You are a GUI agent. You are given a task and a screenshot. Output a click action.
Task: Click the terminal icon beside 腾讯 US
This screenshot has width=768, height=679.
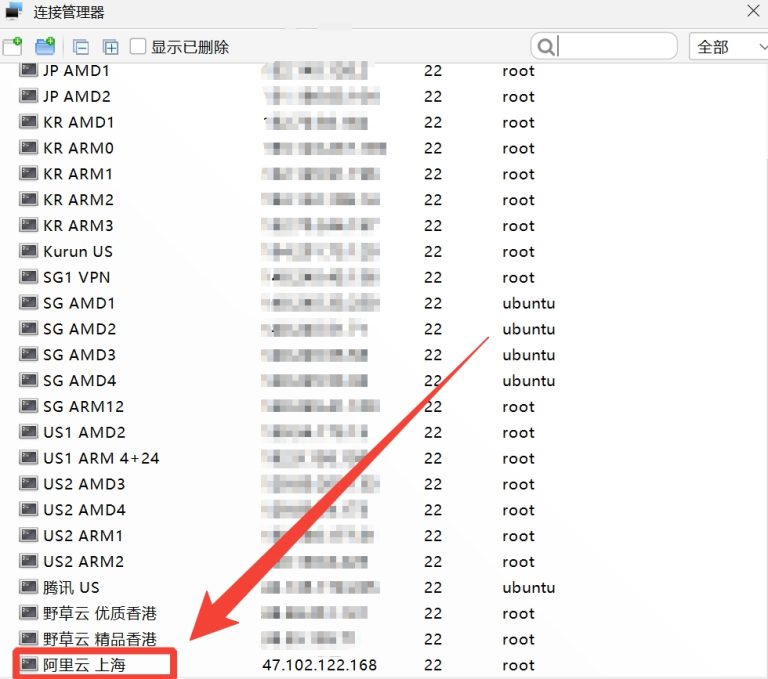coord(28,588)
